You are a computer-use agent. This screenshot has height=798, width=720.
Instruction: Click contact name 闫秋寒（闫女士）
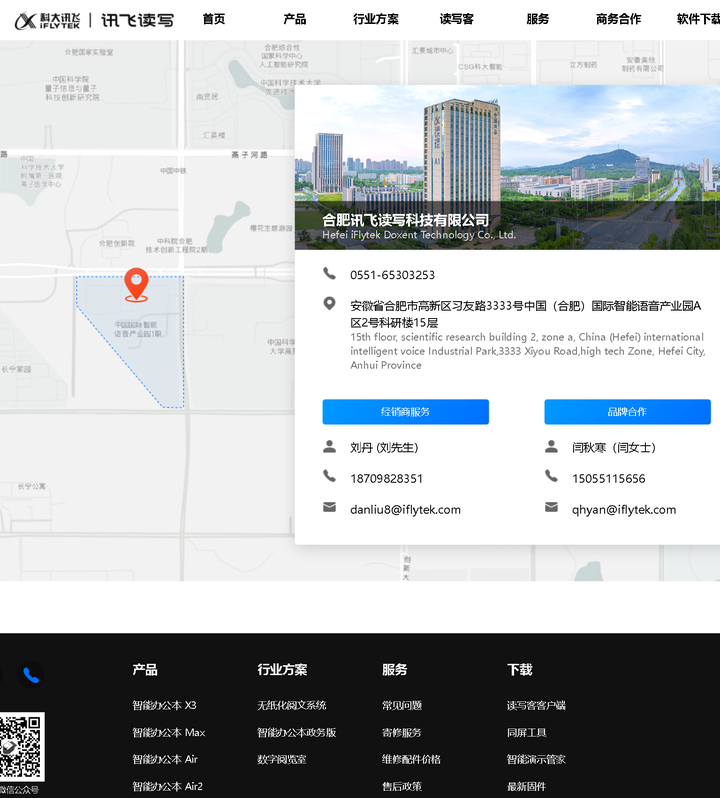614,447
